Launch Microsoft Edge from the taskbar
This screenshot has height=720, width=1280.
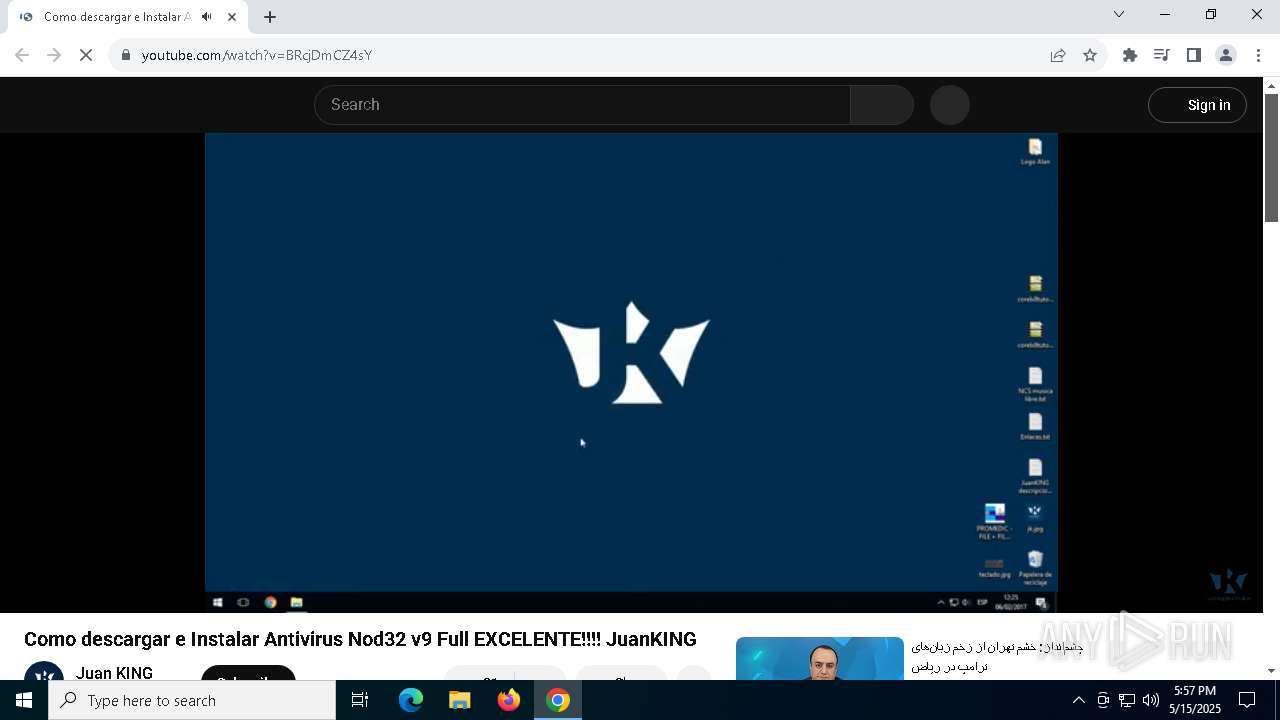[x=411, y=700]
